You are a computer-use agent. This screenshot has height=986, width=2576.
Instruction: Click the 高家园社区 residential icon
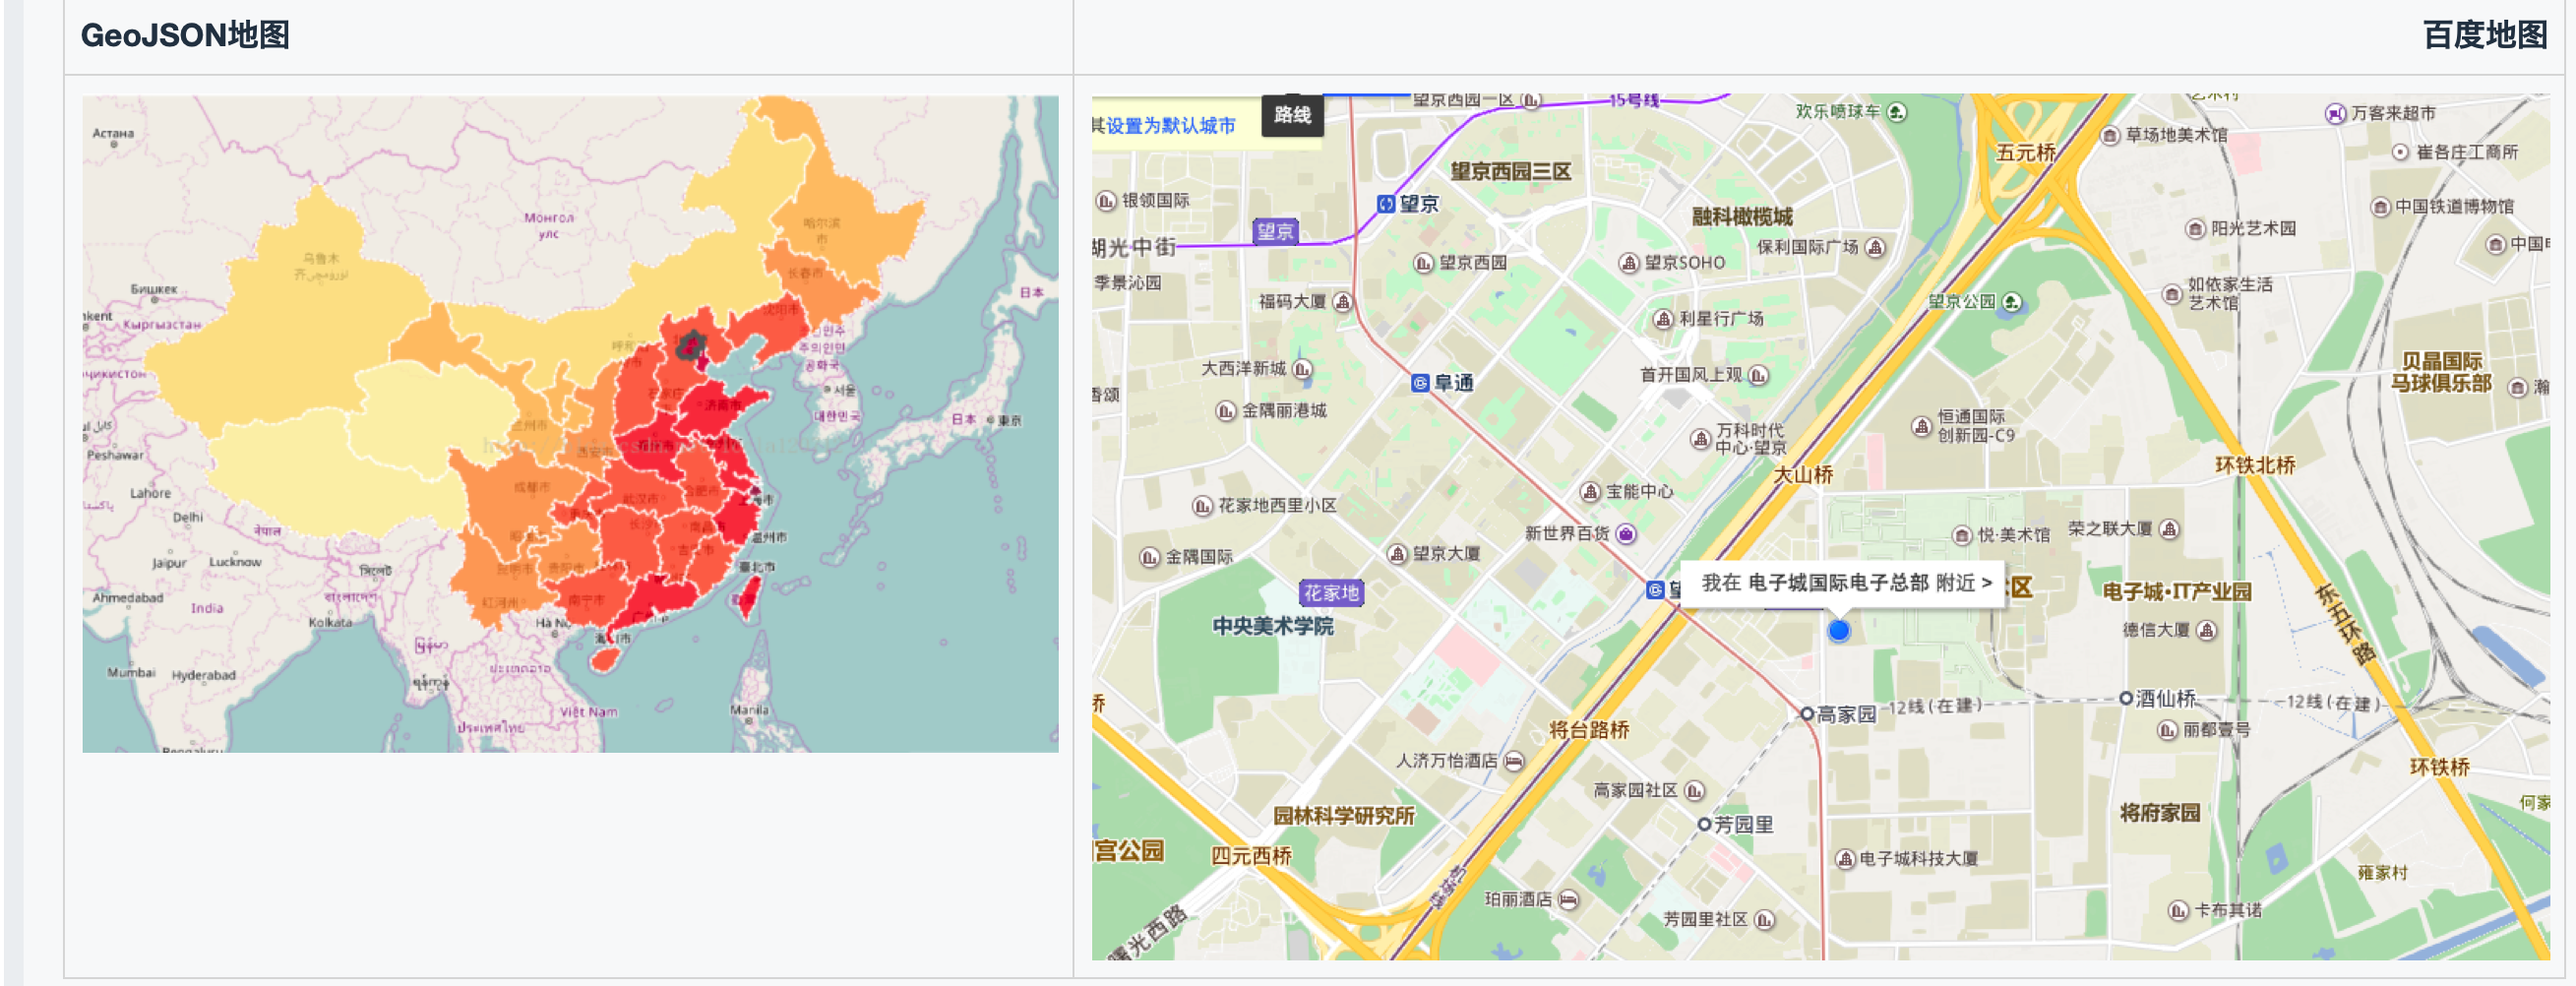click(1694, 791)
